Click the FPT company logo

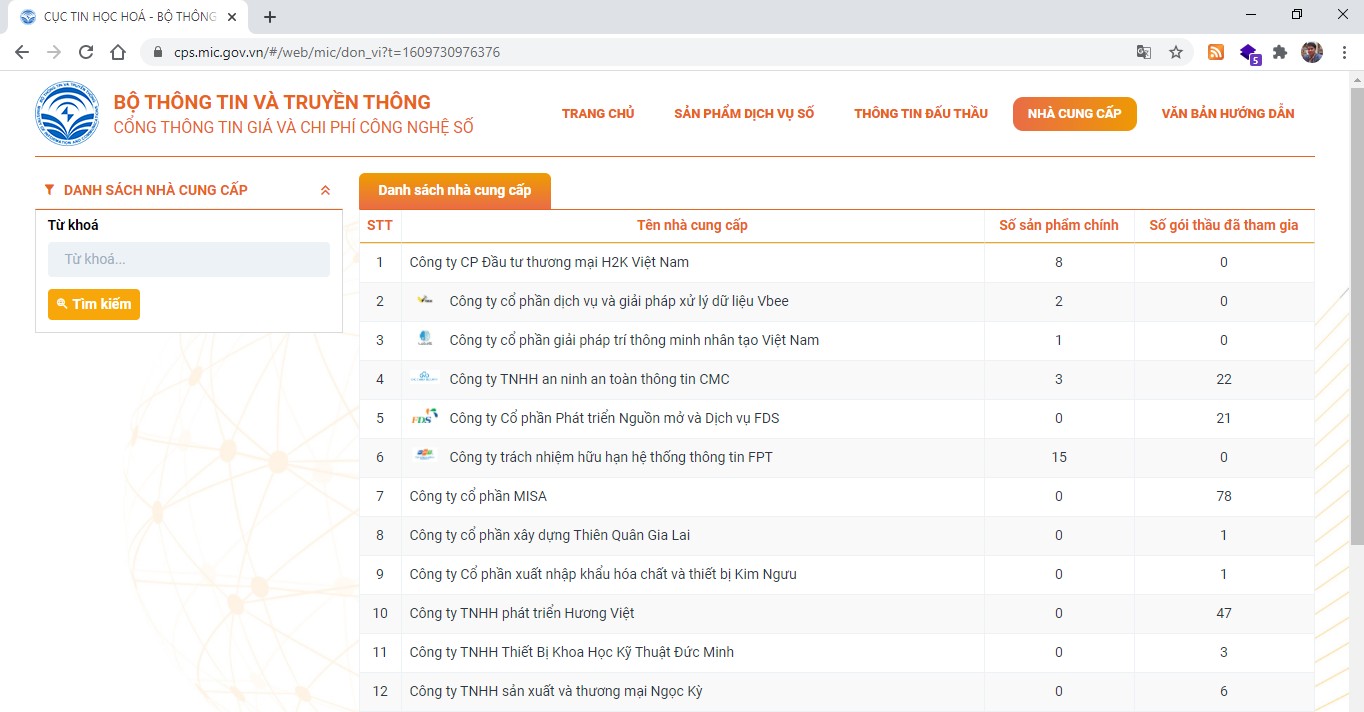click(x=425, y=456)
